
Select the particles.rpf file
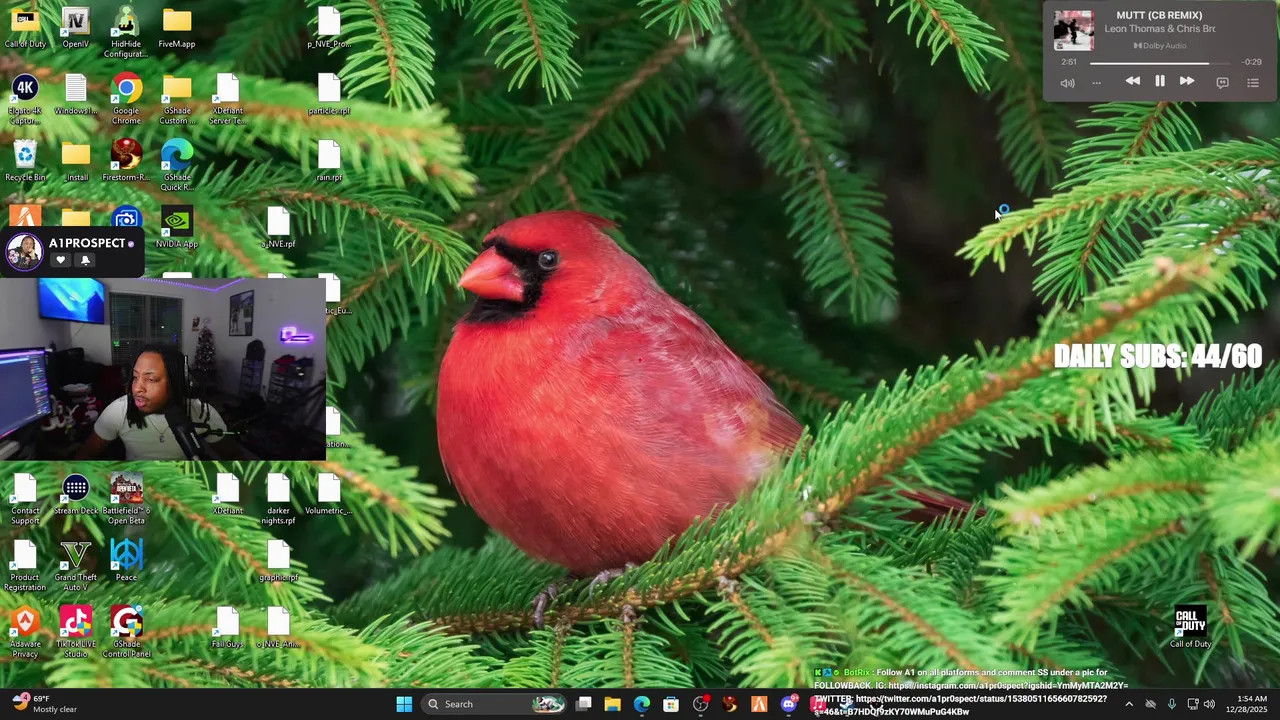(x=329, y=94)
